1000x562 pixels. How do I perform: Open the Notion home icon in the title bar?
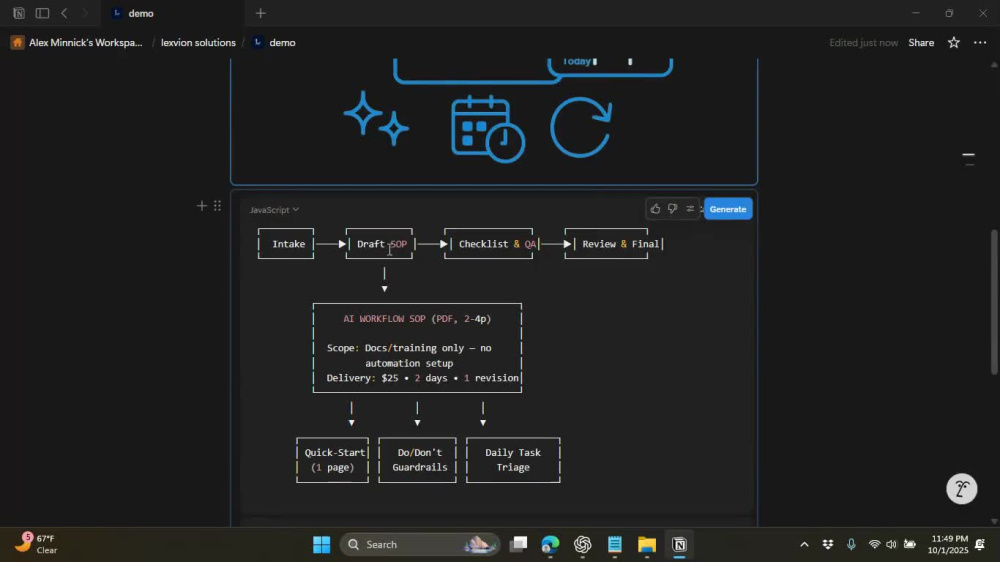[18, 13]
